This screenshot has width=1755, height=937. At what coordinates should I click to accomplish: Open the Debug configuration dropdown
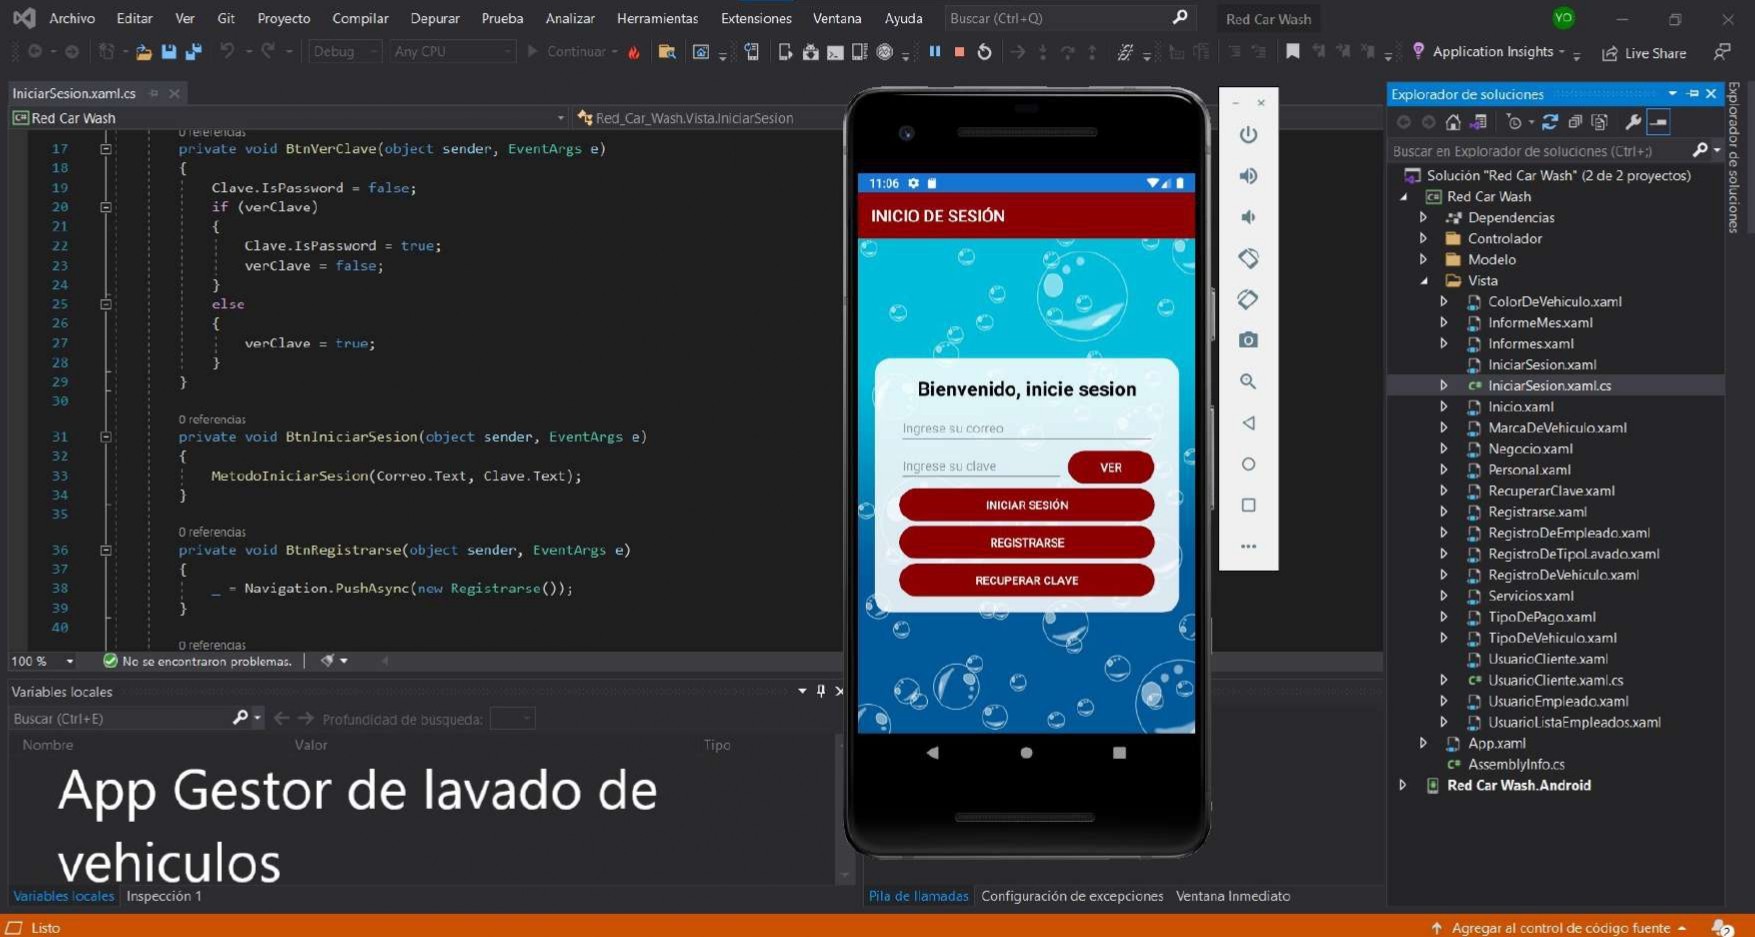coord(344,52)
